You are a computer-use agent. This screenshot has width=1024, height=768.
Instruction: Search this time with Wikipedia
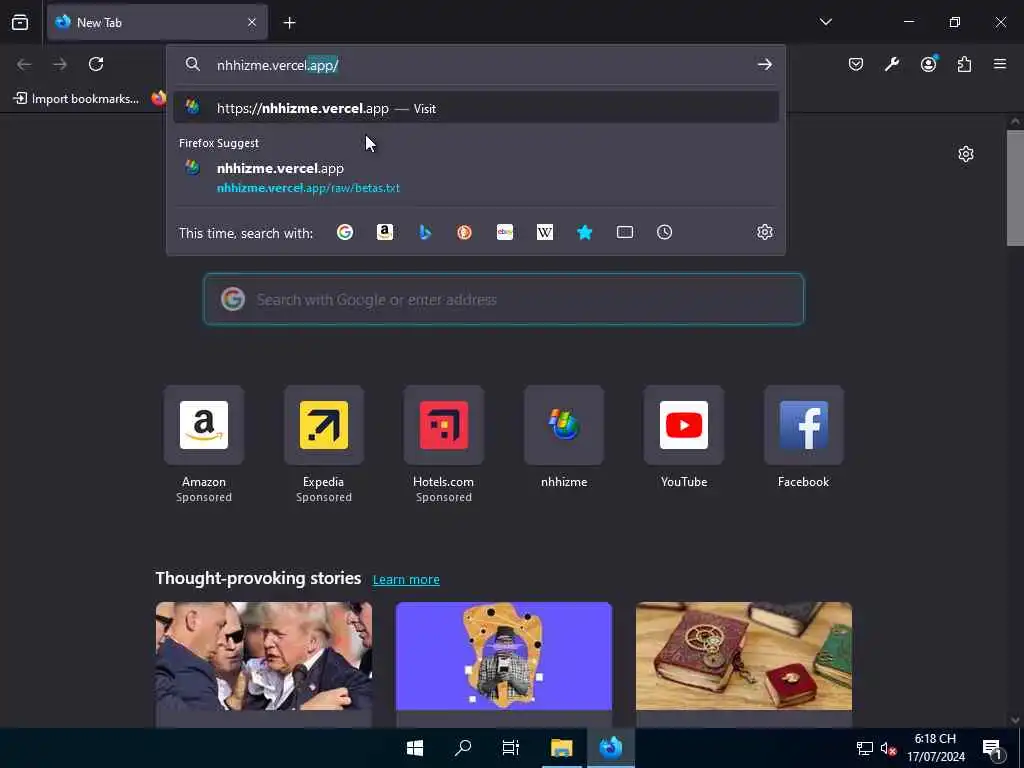coord(545,232)
